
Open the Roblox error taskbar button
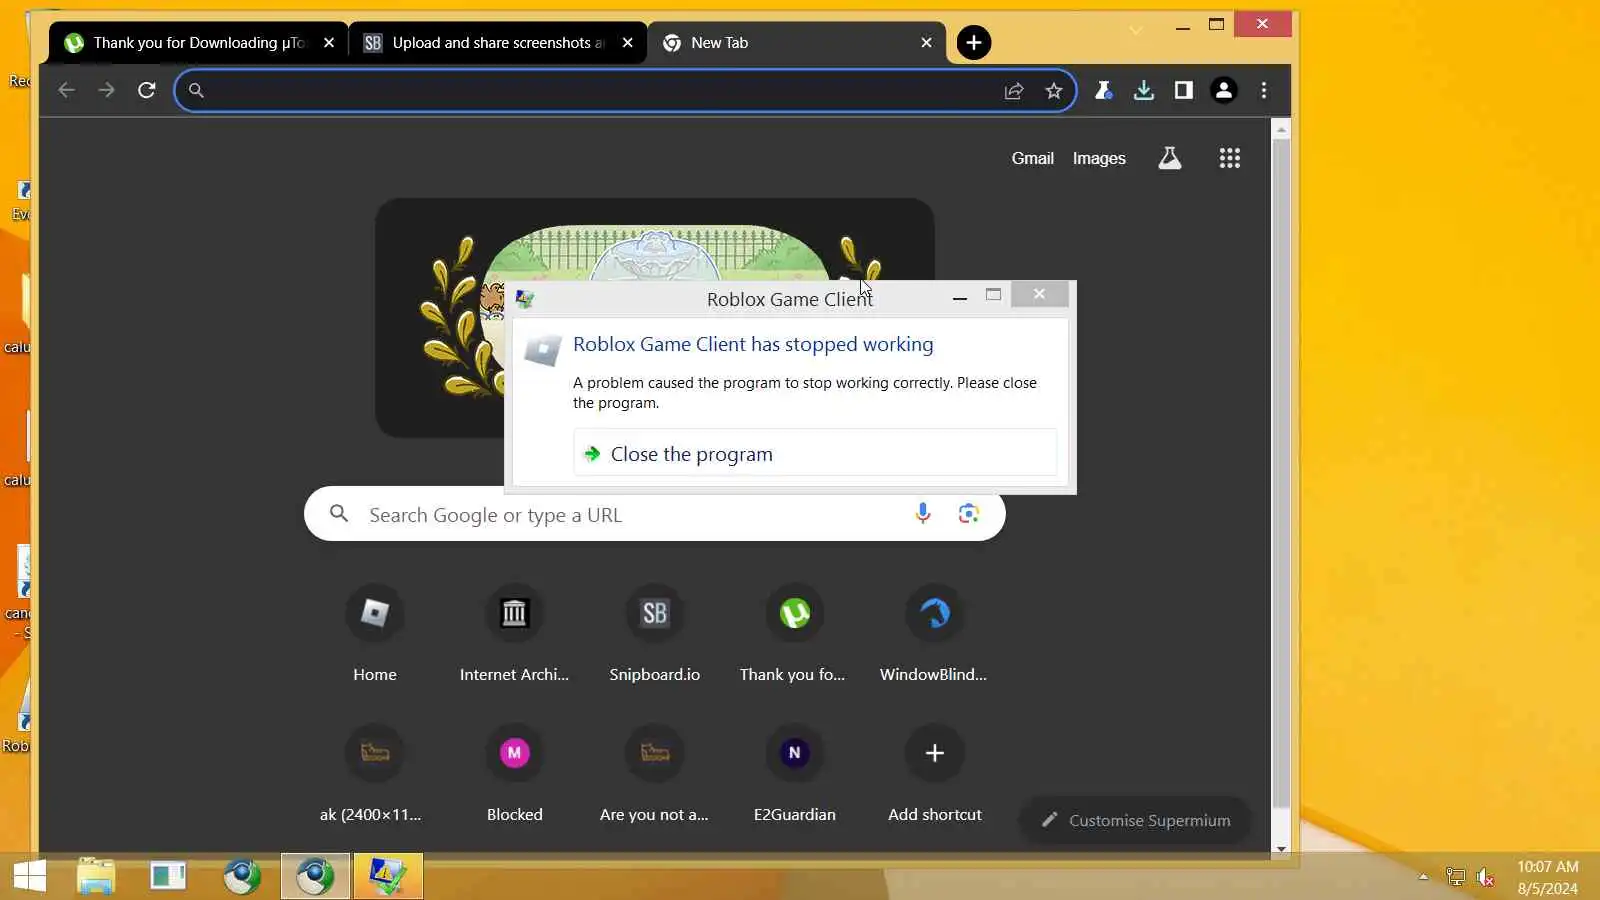388,877
